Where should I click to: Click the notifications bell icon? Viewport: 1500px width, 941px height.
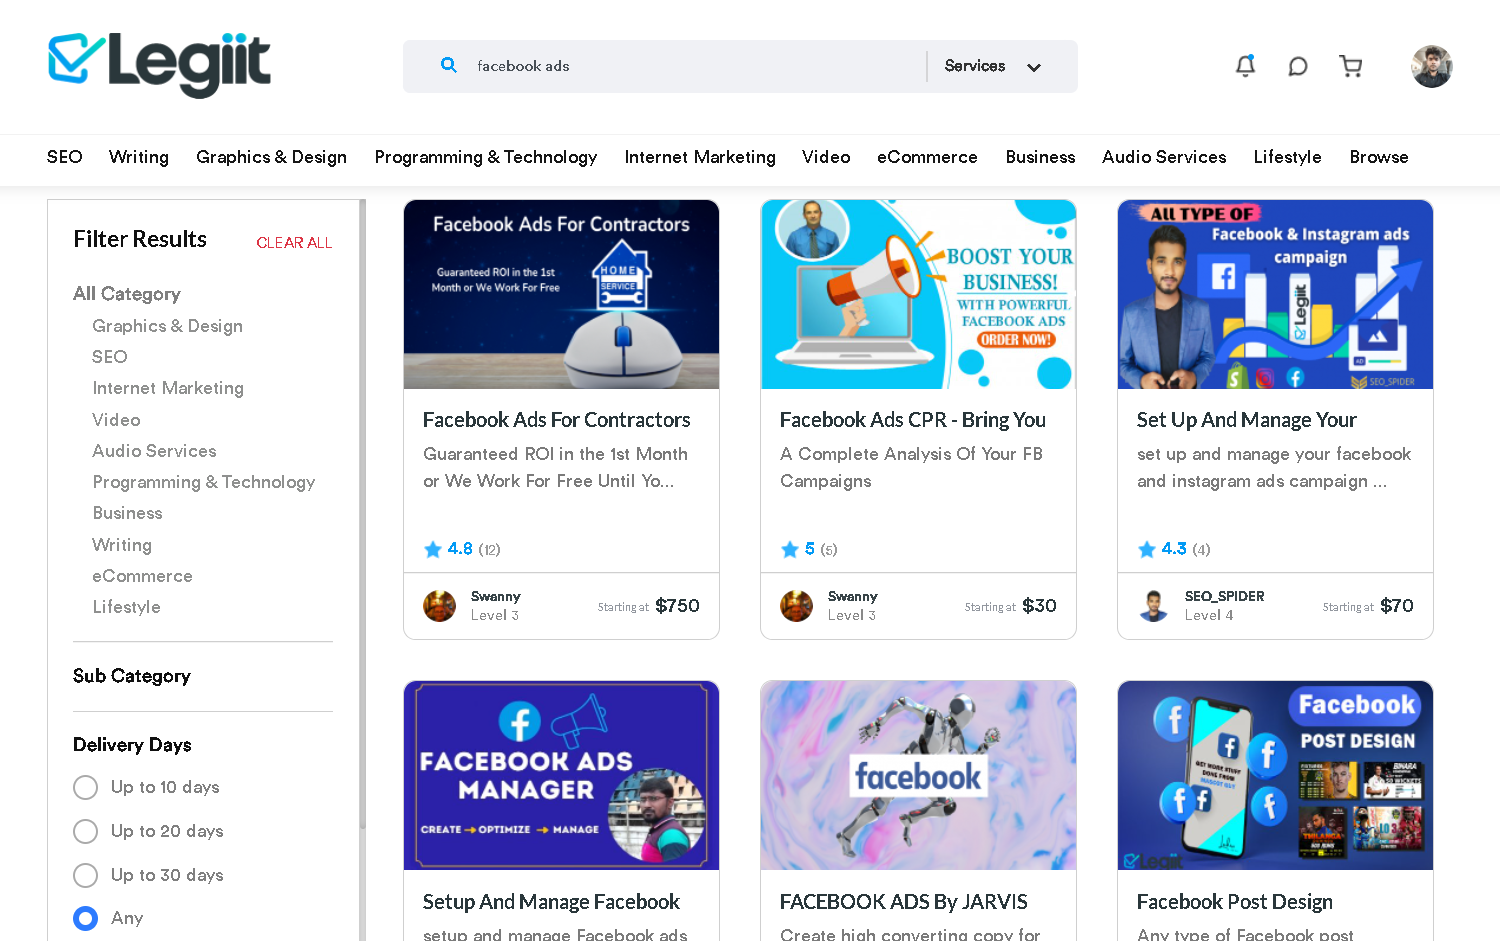click(1245, 66)
